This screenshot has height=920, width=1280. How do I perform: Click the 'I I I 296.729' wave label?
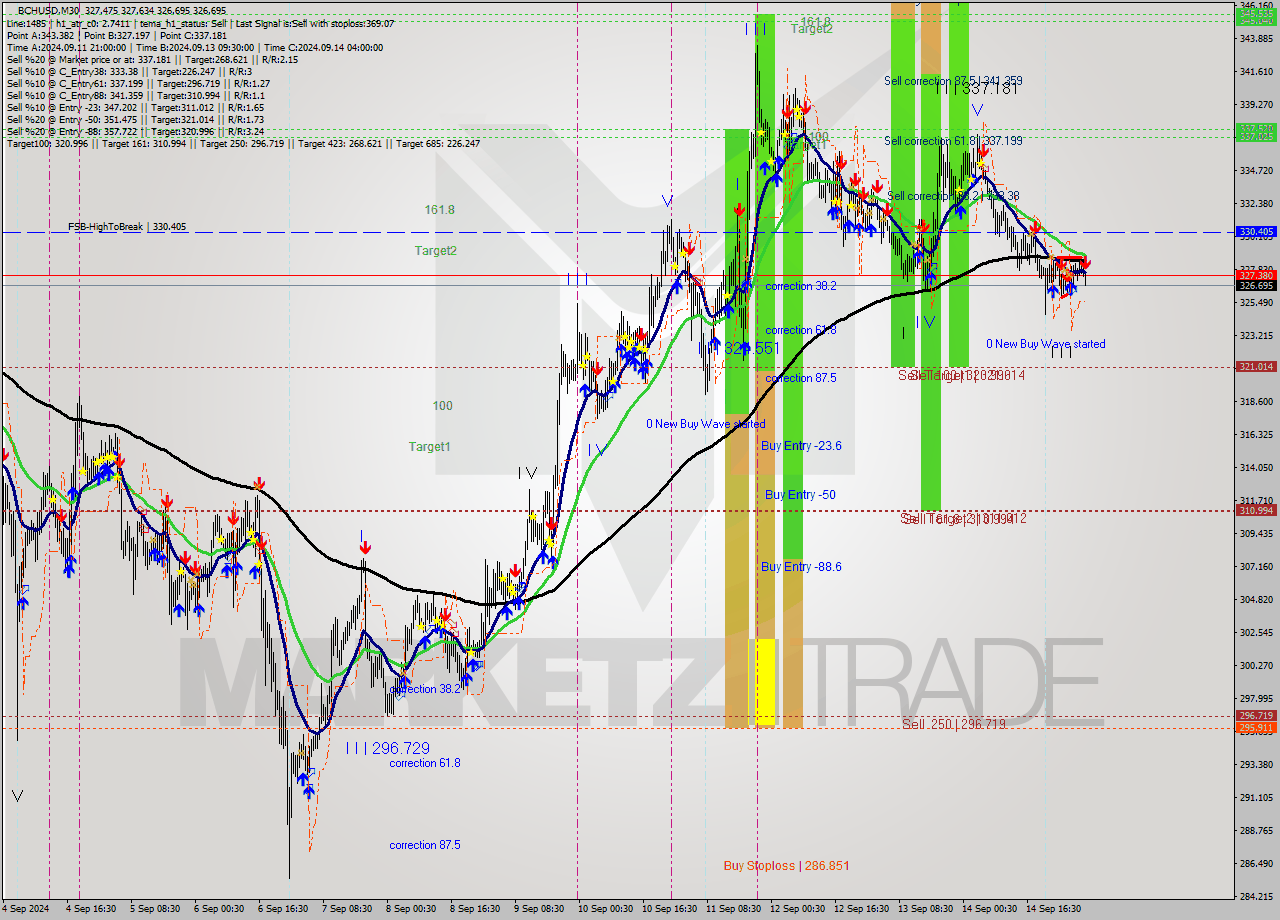coord(388,748)
